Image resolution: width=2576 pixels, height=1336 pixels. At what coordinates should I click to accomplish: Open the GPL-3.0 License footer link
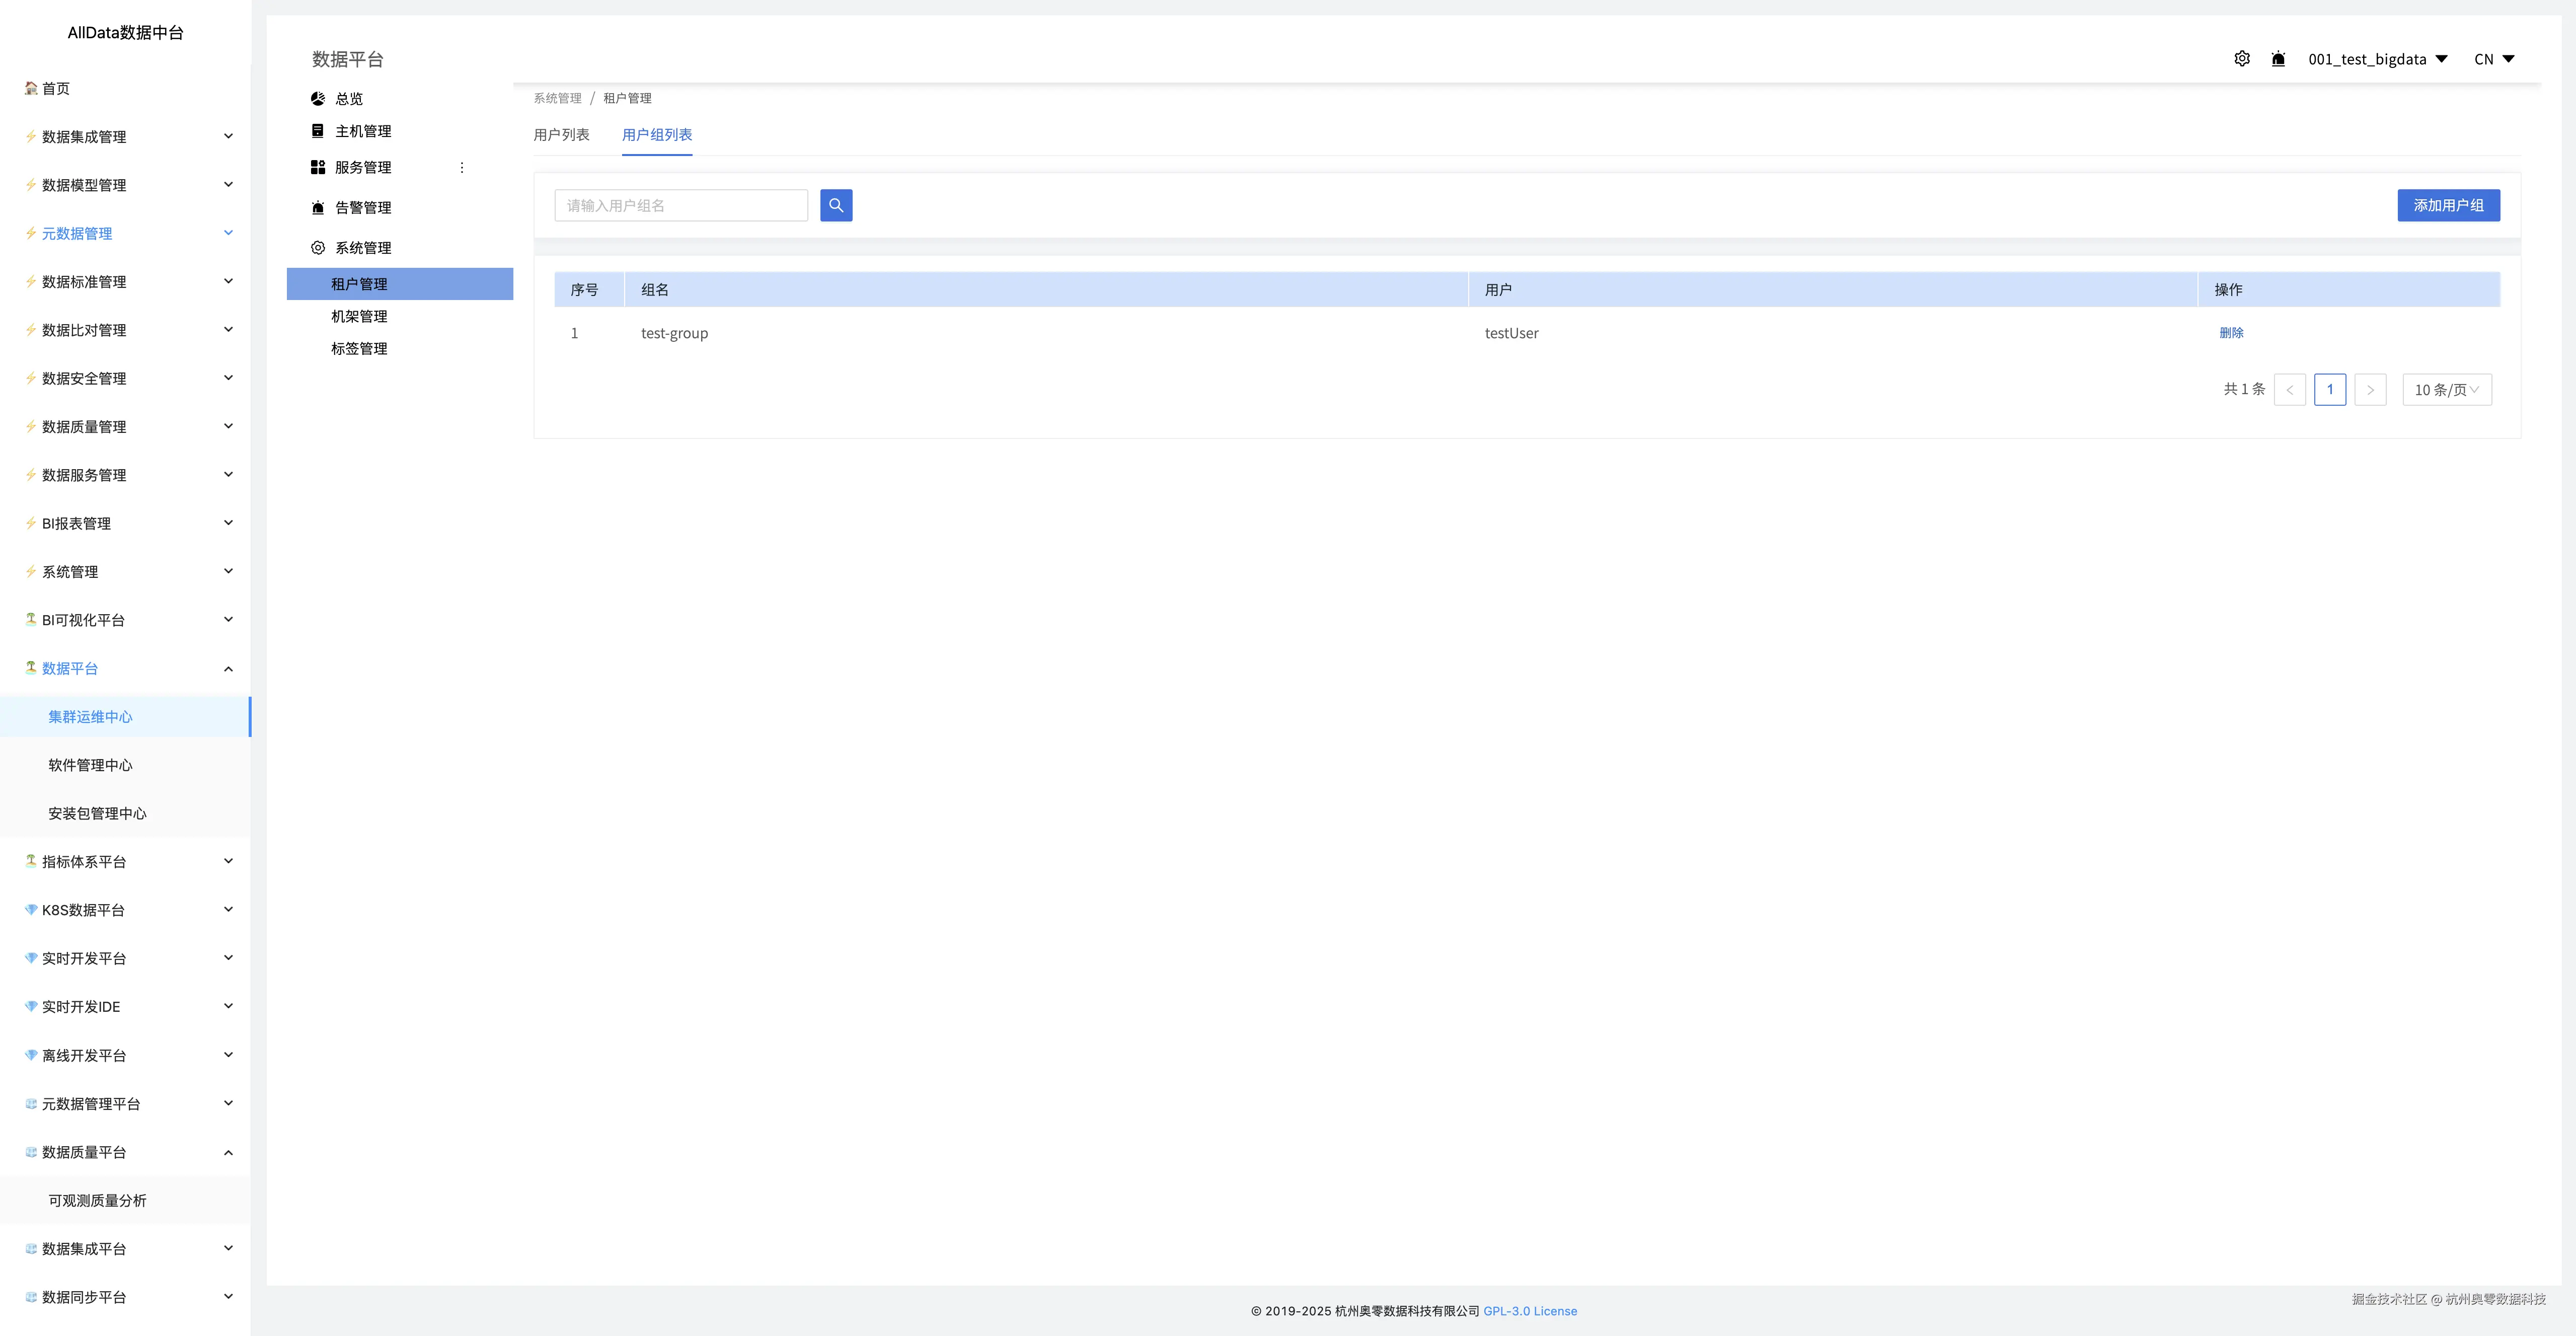tap(1529, 1310)
